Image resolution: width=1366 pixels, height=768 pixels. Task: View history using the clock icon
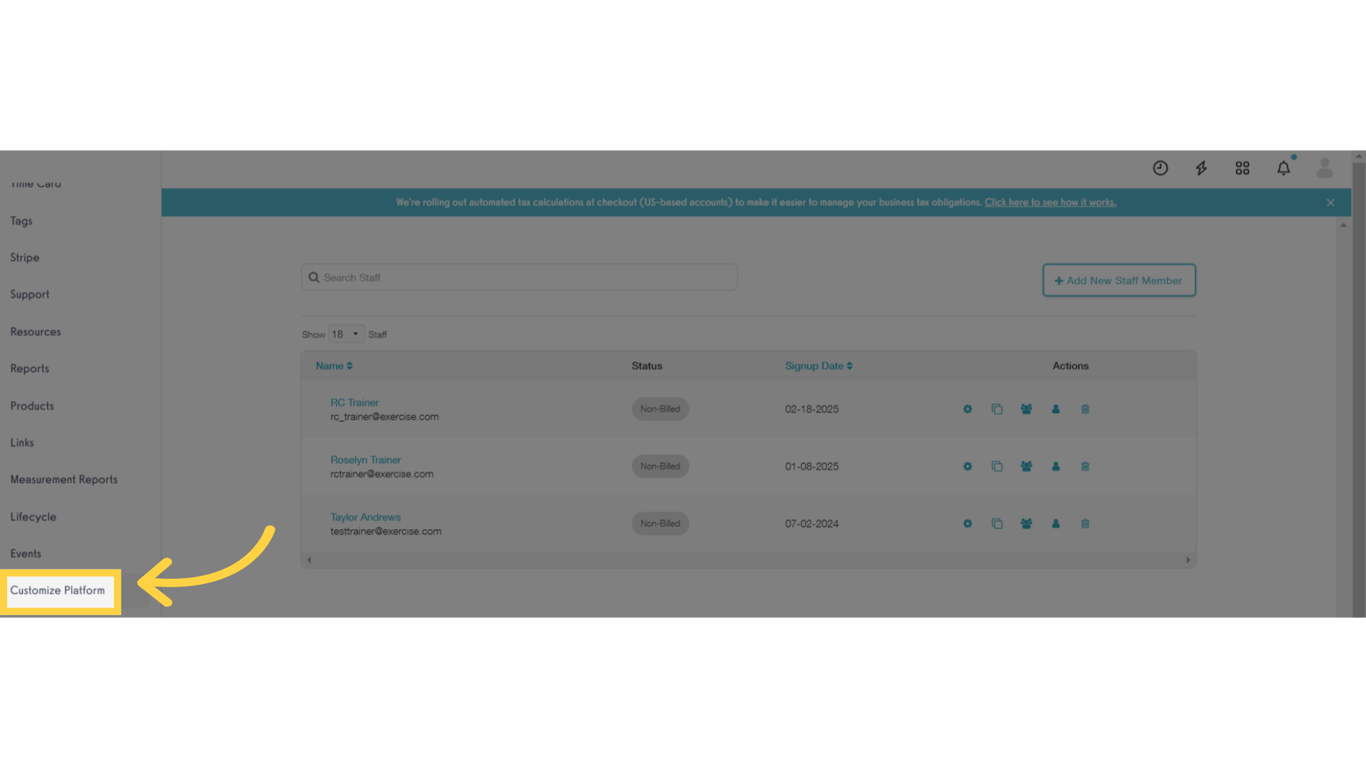point(1159,168)
